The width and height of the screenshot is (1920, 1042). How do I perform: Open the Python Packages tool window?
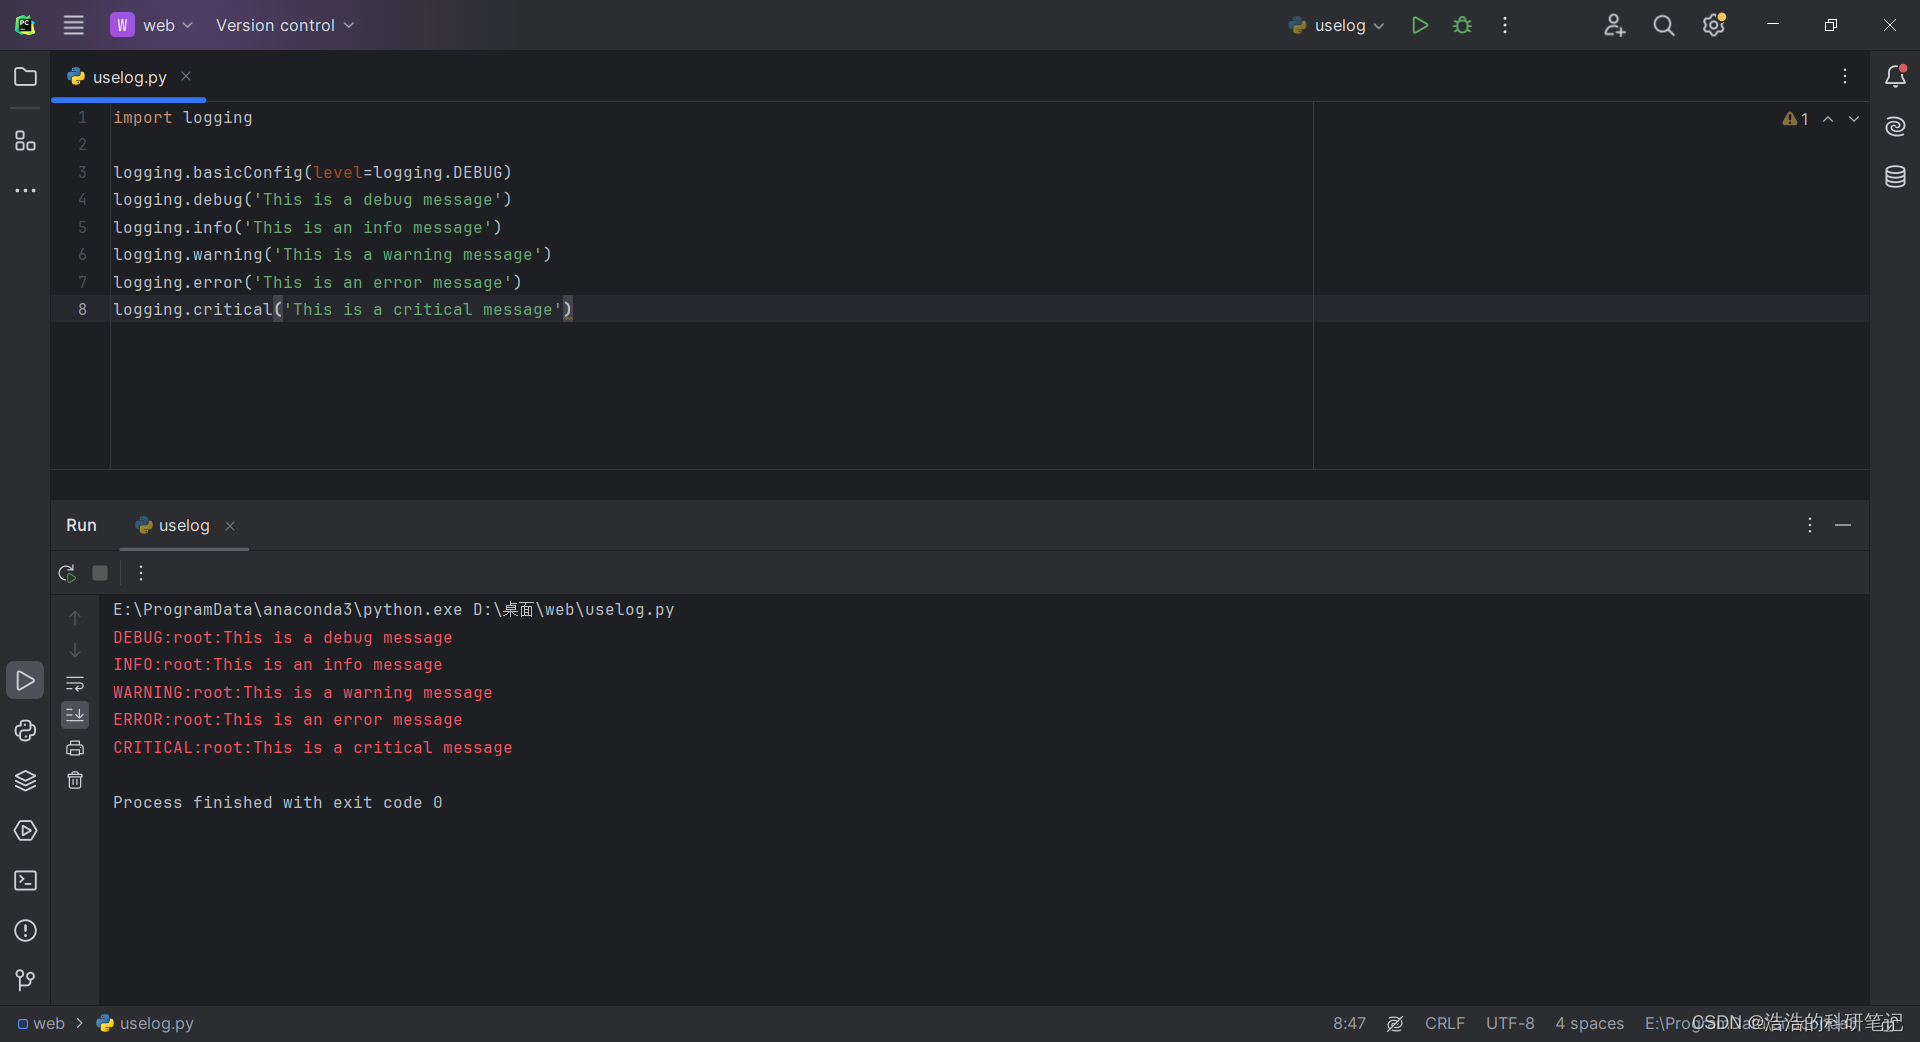click(25, 781)
